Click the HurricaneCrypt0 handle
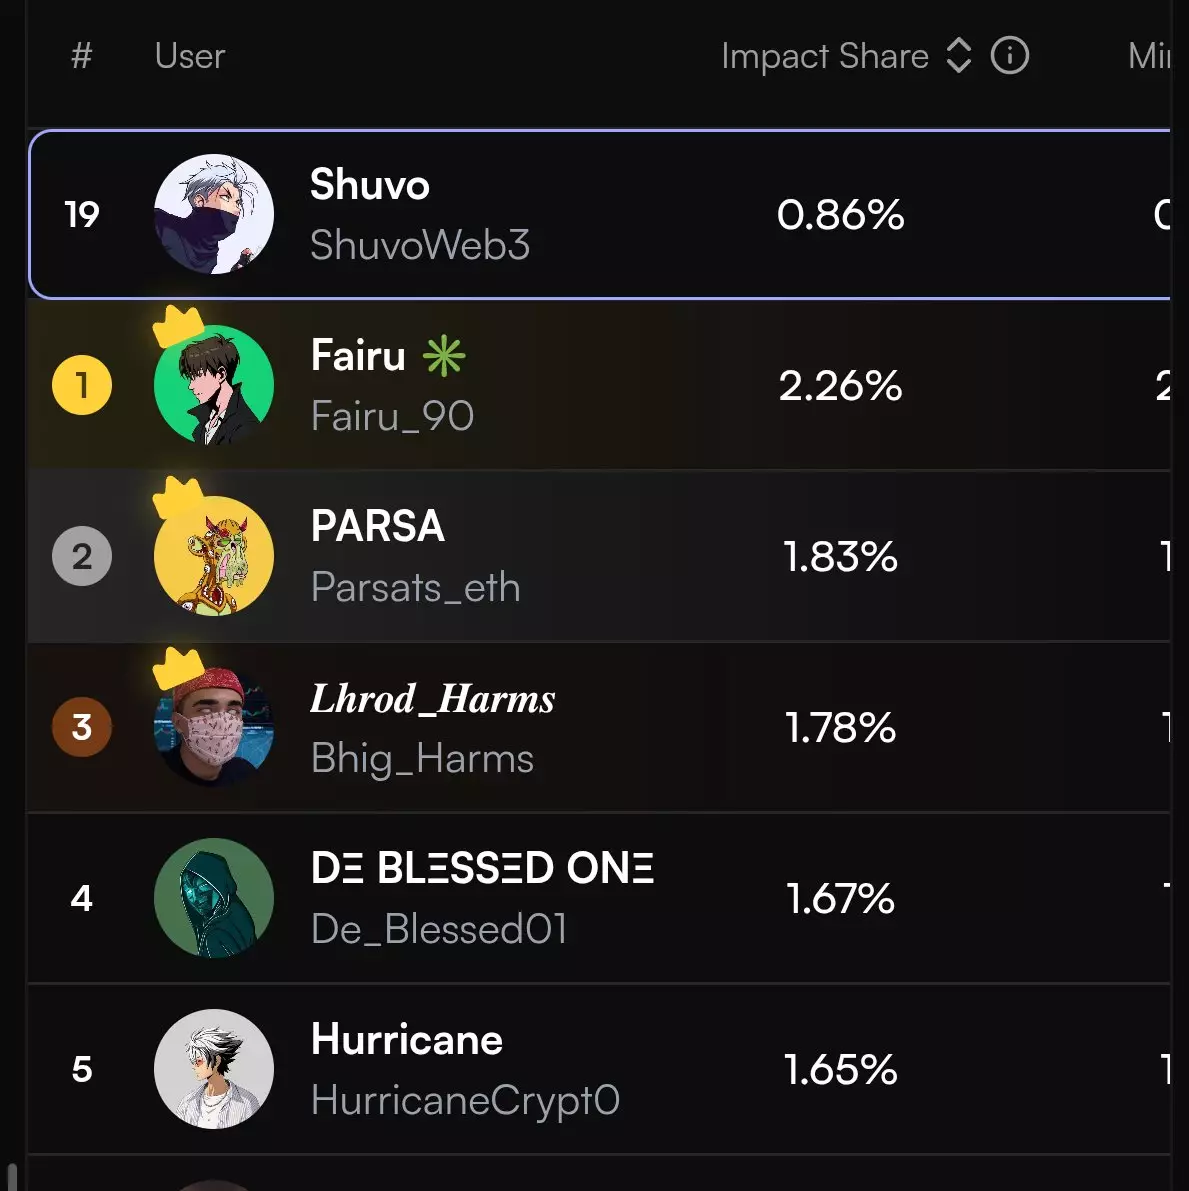The height and width of the screenshot is (1191, 1189). [465, 1100]
